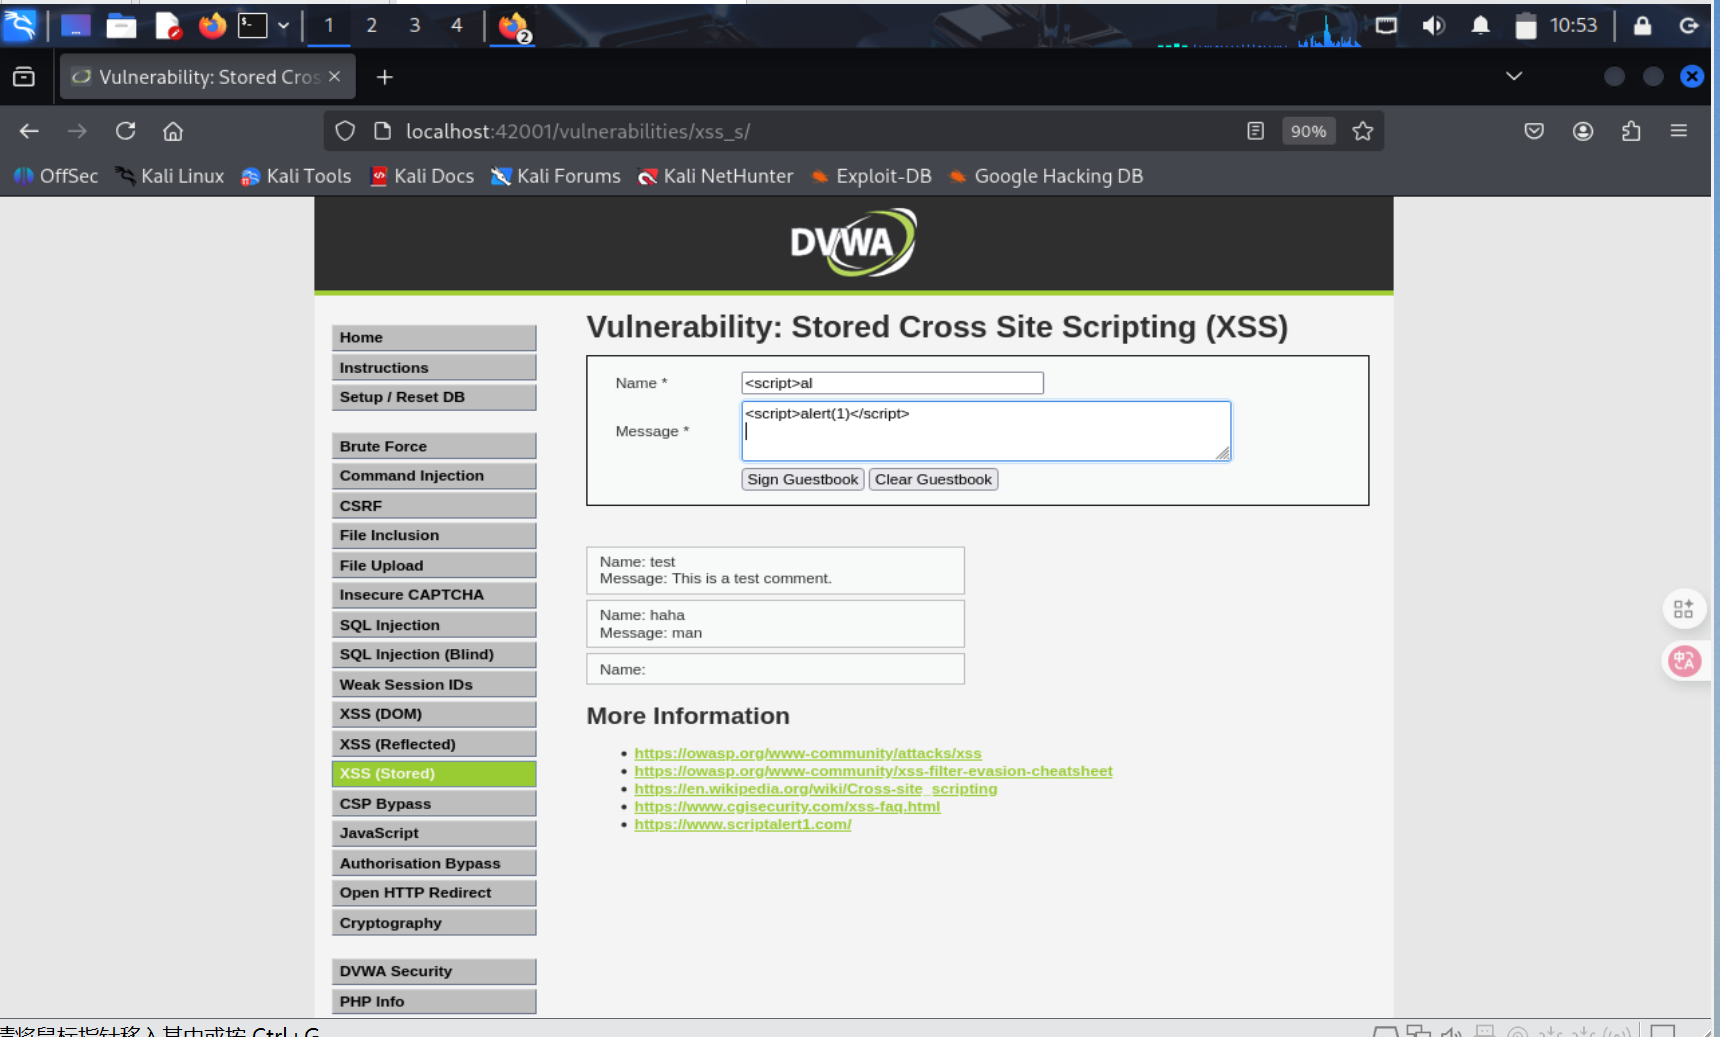Open Setup / Reset DB in sidebar
1720x1037 pixels.
click(x=434, y=397)
